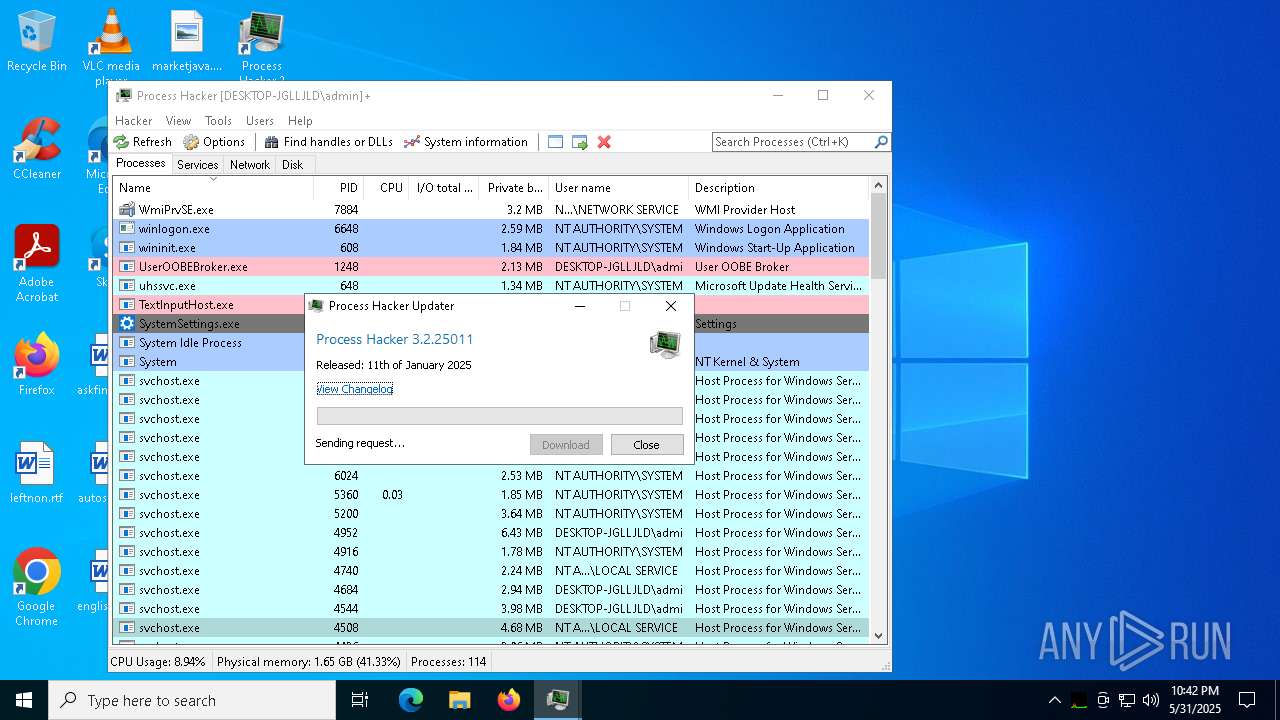This screenshot has width=1280, height=720.
Task: Open Firefox desktop shortcut
Action: (37, 364)
